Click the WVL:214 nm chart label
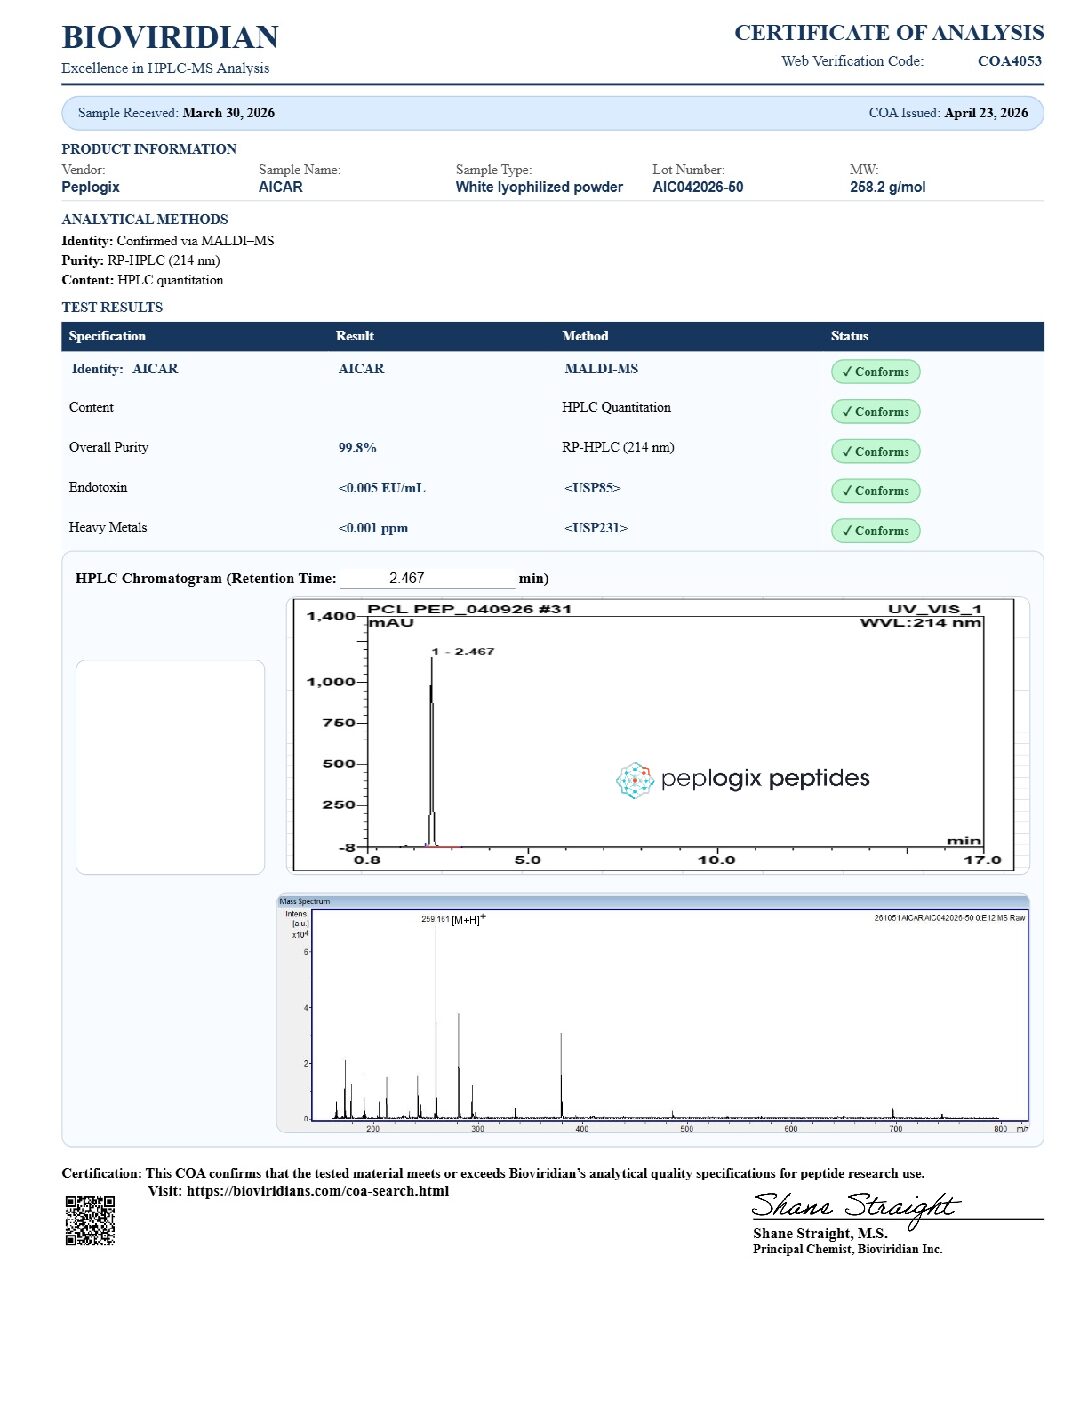 [921, 622]
